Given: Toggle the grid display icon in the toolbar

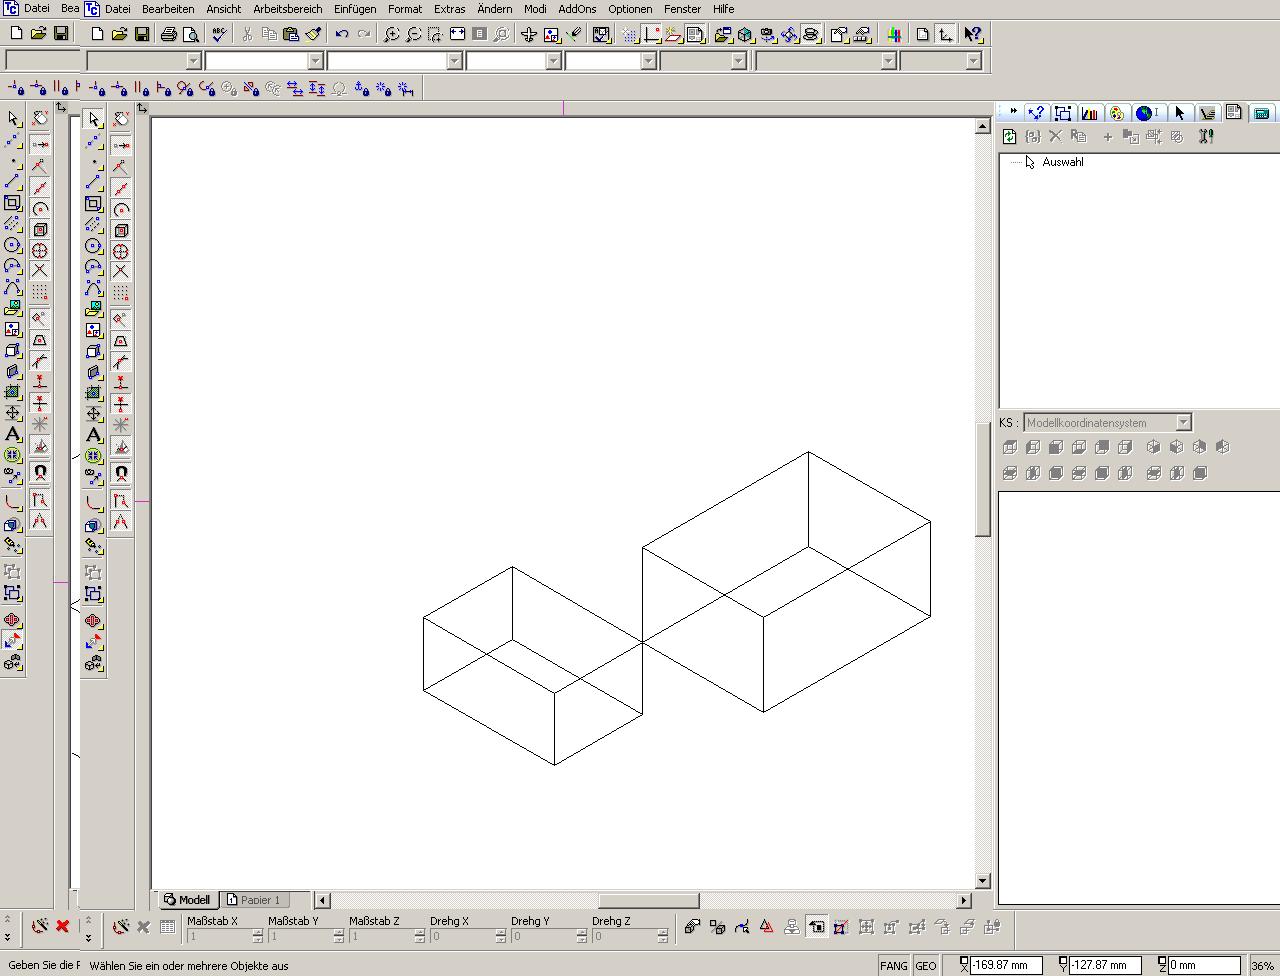Looking at the screenshot, I should pyautogui.click(x=630, y=34).
